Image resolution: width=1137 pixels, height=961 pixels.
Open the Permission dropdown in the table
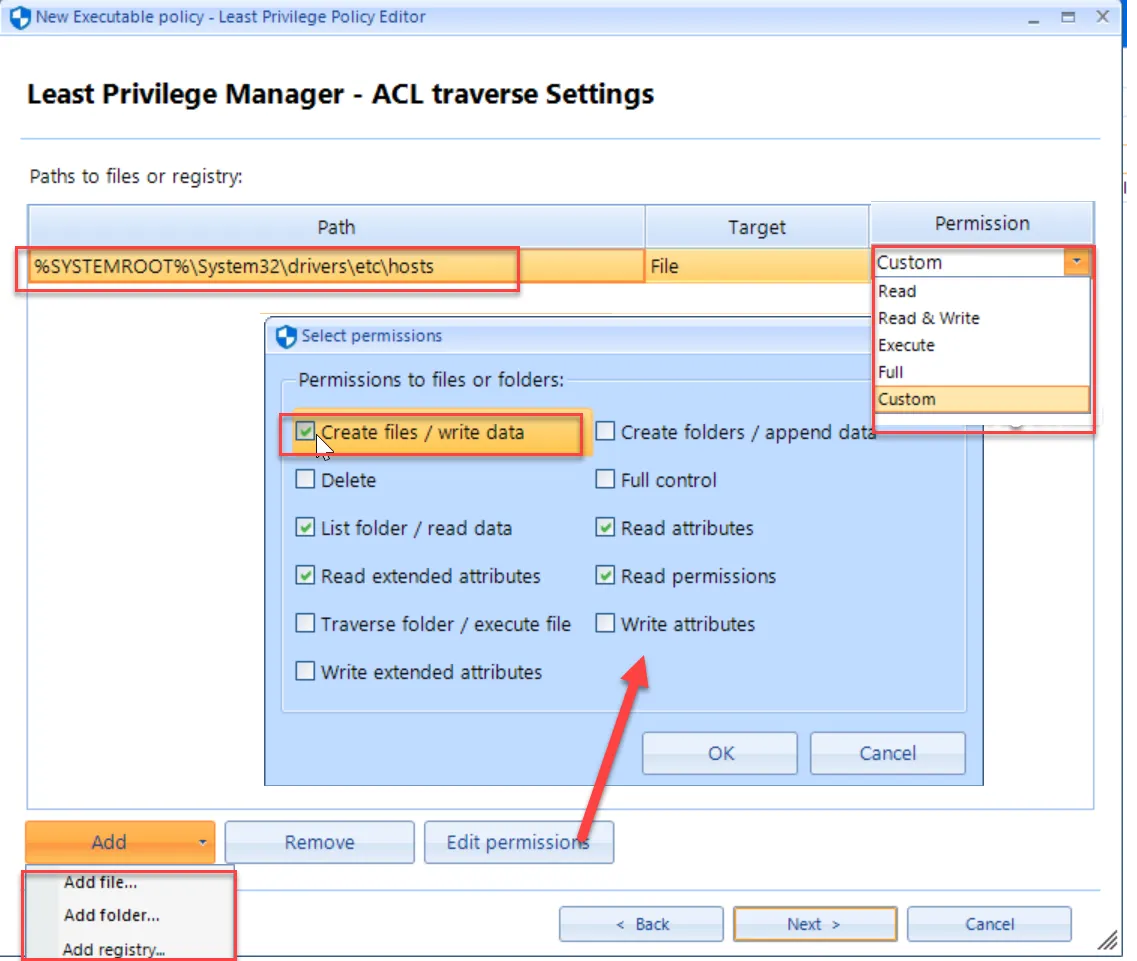point(1077,261)
